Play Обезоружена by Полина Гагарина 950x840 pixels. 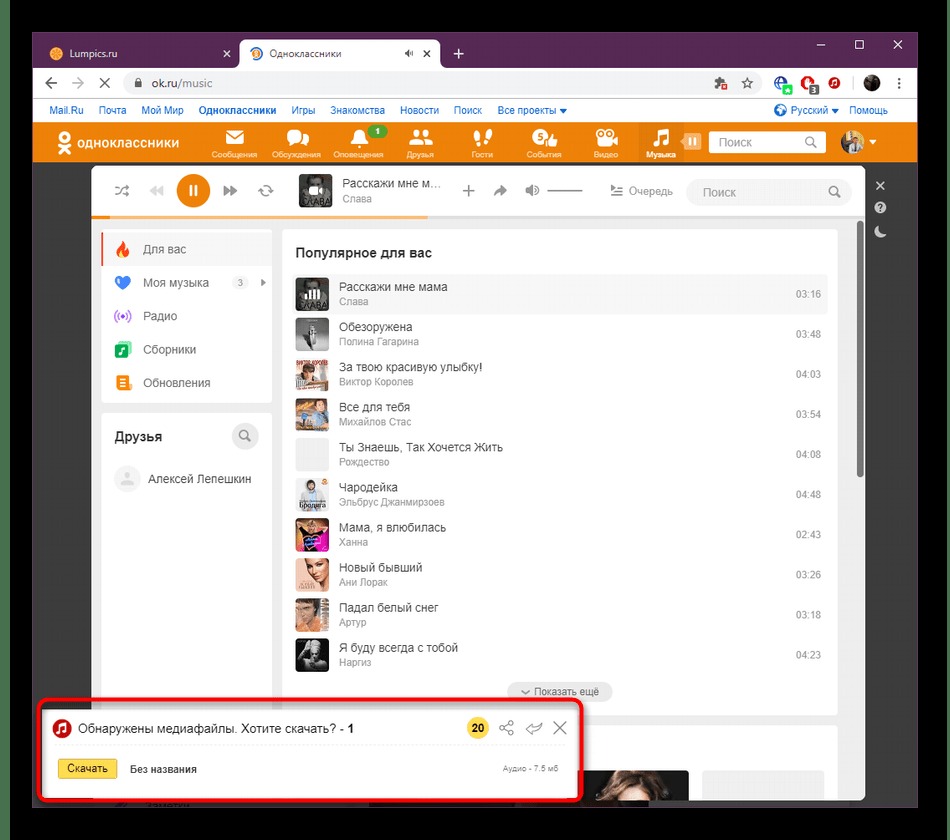[560, 334]
